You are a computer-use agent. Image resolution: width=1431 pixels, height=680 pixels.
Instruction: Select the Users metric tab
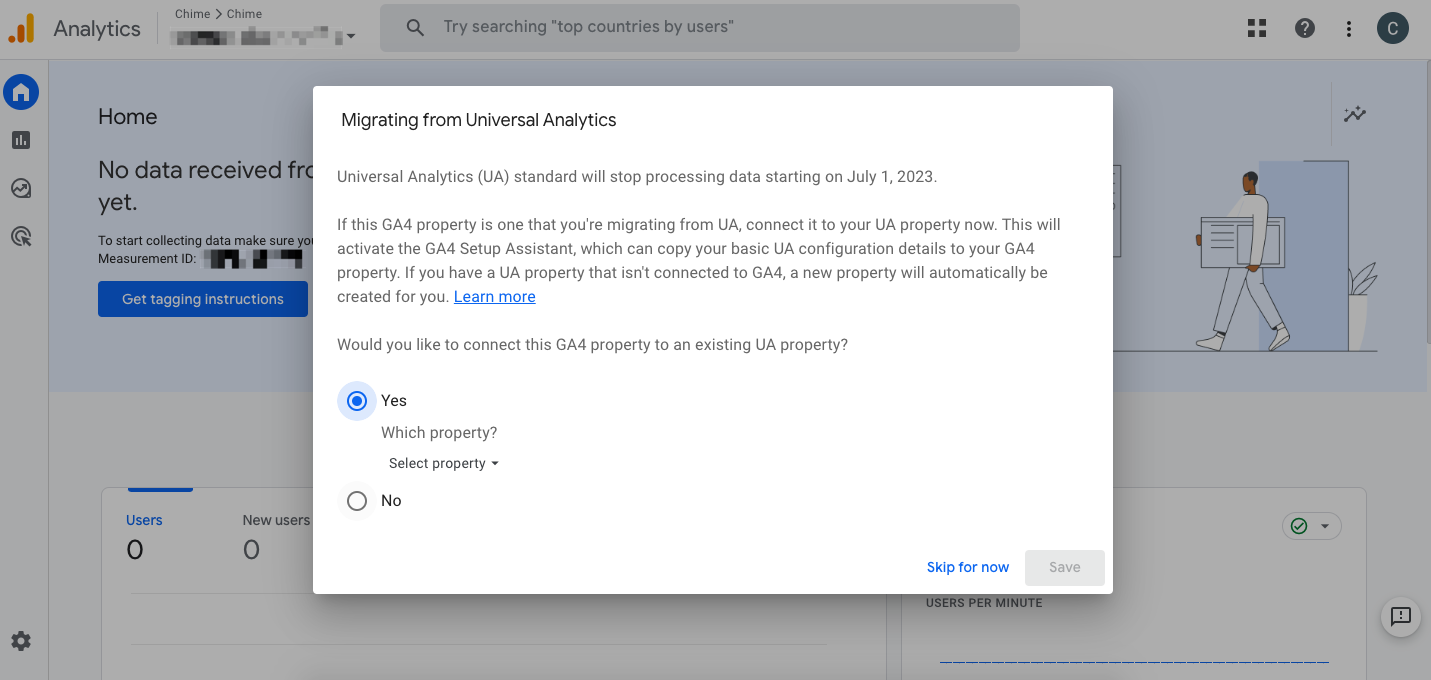pyautogui.click(x=144, y=520)
